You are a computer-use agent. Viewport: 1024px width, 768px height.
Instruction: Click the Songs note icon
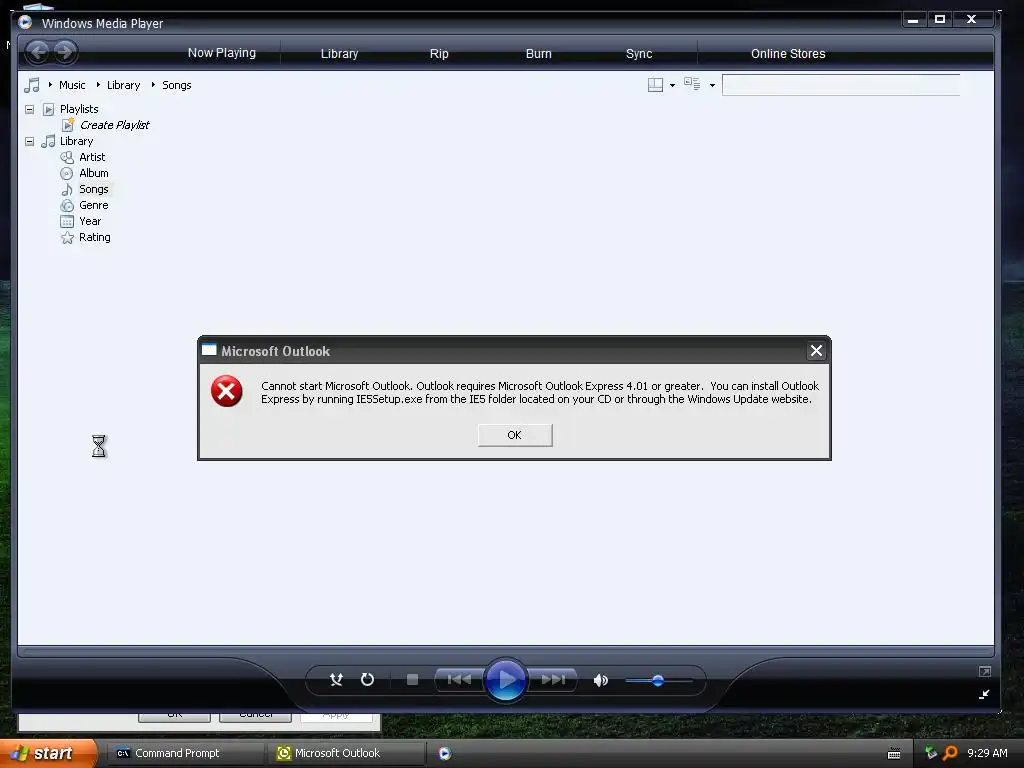coord(67,189)
